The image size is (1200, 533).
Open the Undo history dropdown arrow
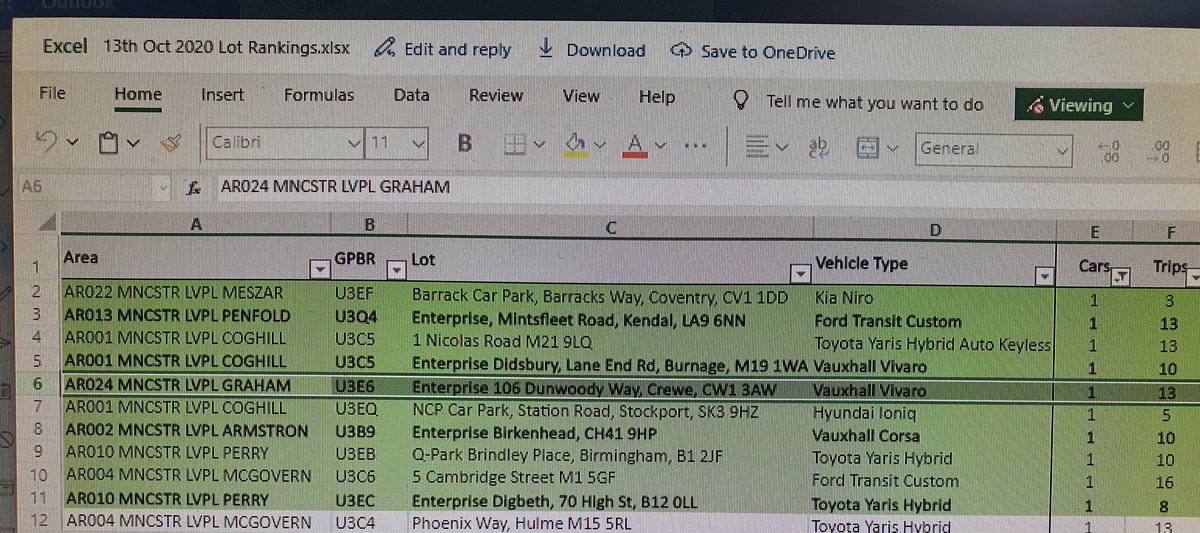[x=73, y=144]
